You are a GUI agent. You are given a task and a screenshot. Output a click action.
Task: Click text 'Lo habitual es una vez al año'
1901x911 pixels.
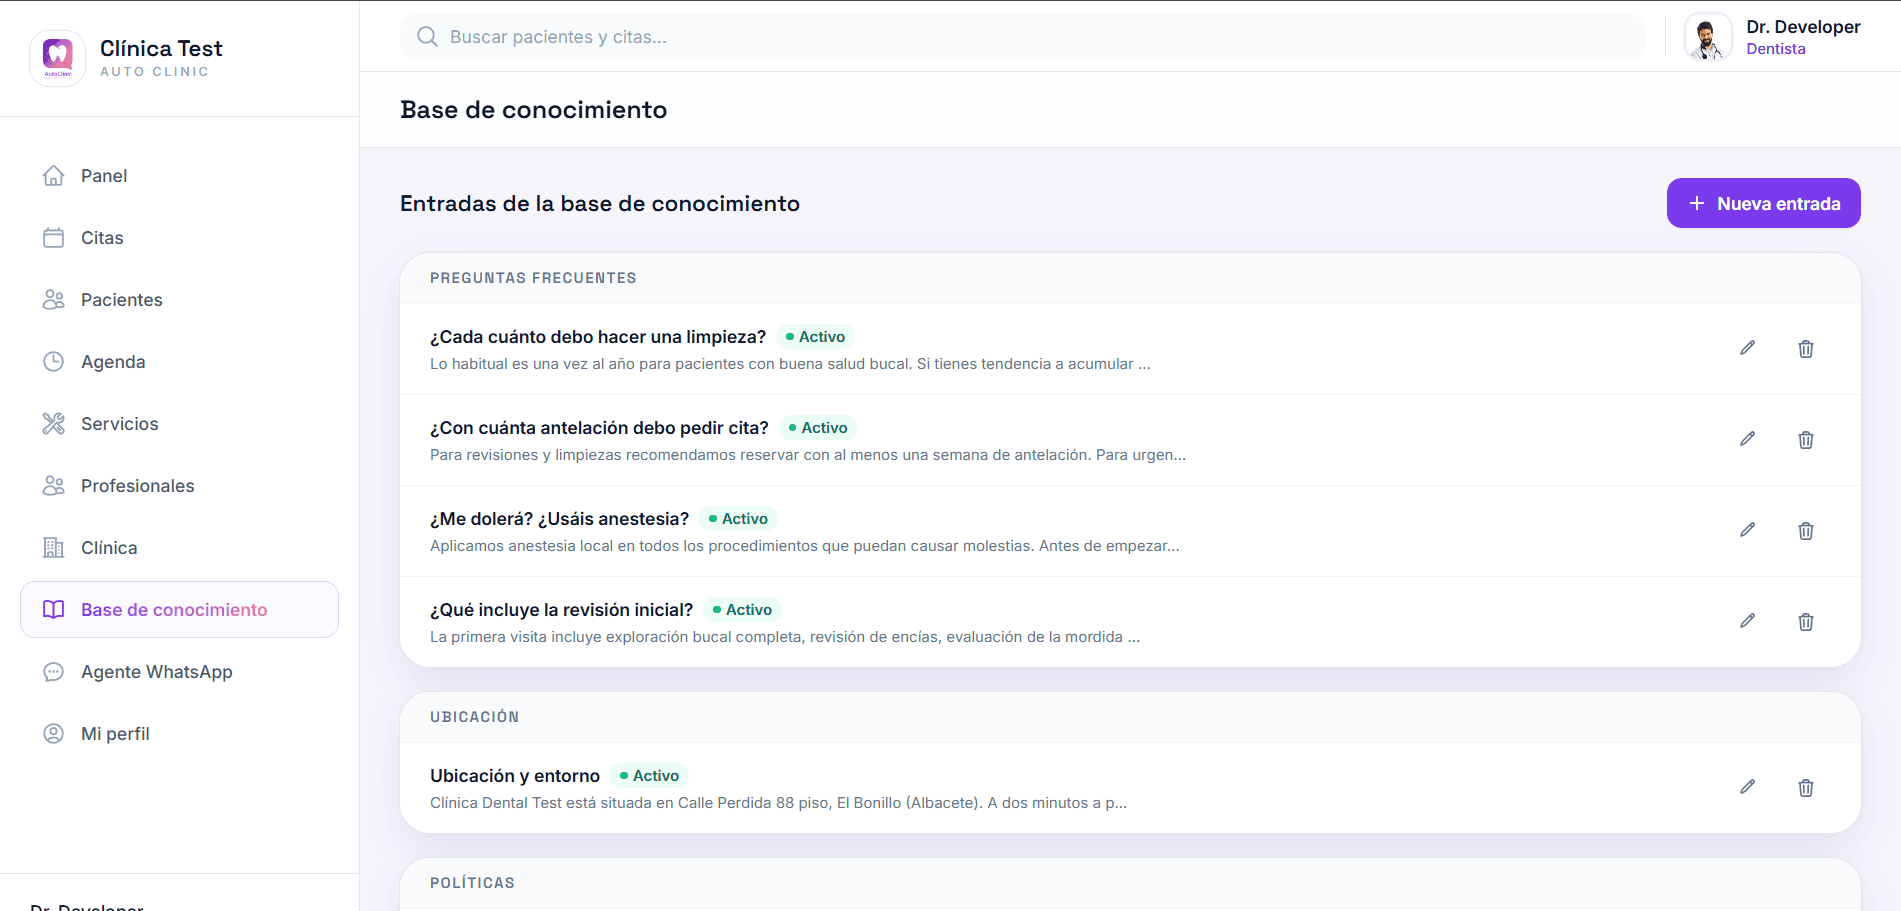point(532,364)
